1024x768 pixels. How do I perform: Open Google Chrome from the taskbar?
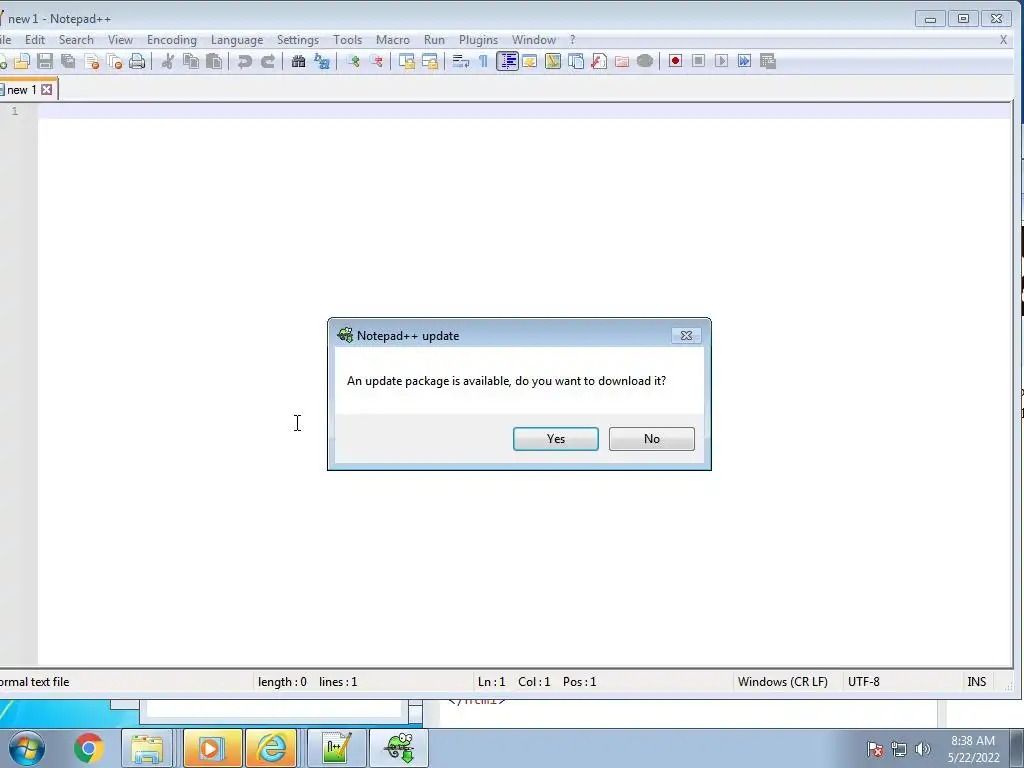[89, 748]
